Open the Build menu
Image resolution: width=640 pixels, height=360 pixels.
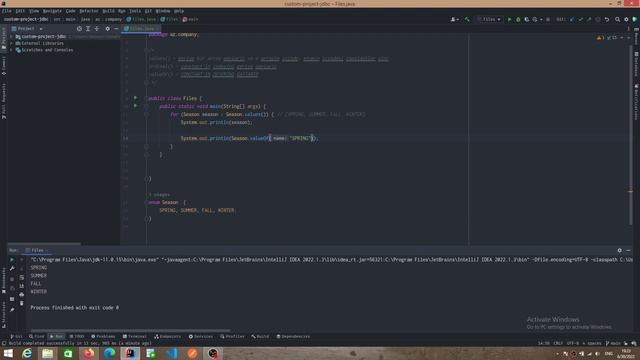tap(108, 11)
